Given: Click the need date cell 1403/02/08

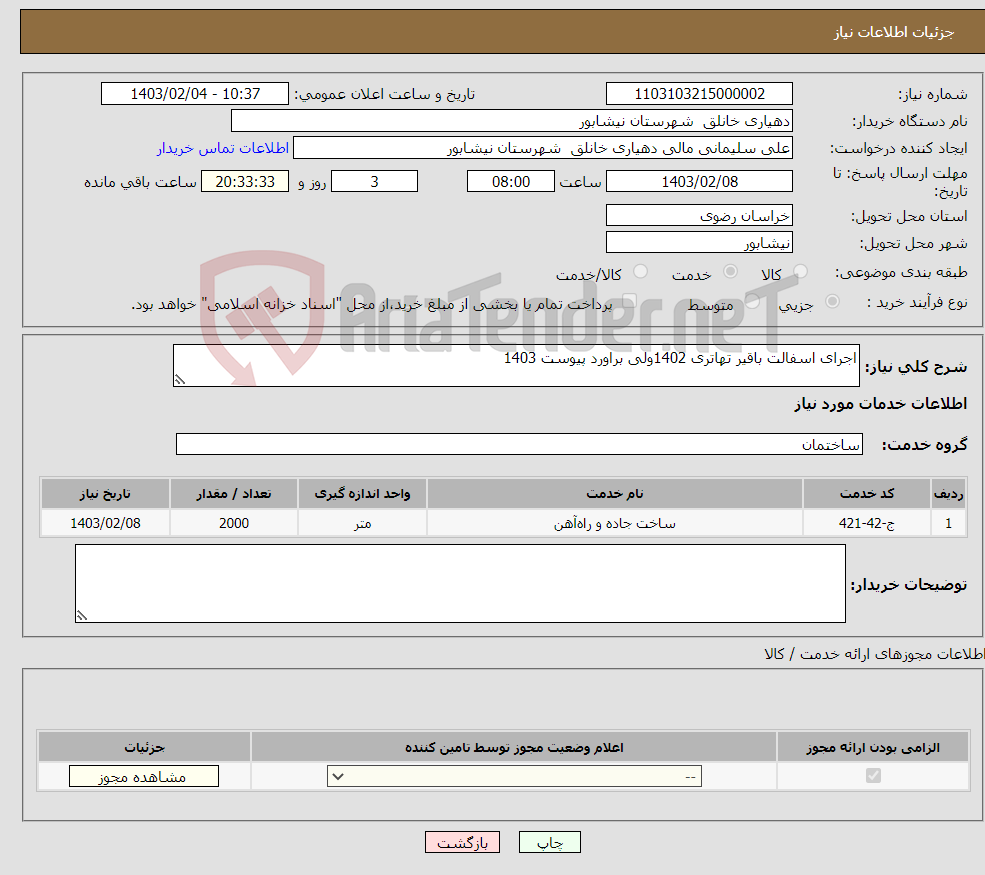Looking at the screenshot, I should [105, 523].
